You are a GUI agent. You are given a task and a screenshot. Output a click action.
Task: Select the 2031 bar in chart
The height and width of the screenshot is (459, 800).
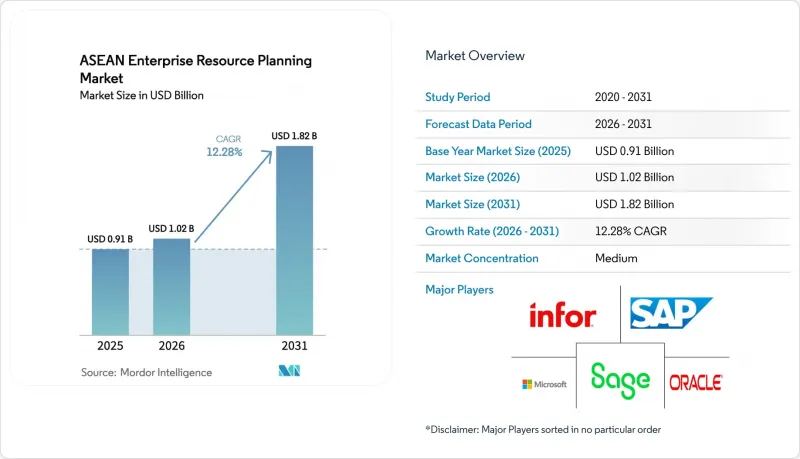coord(294,240)
